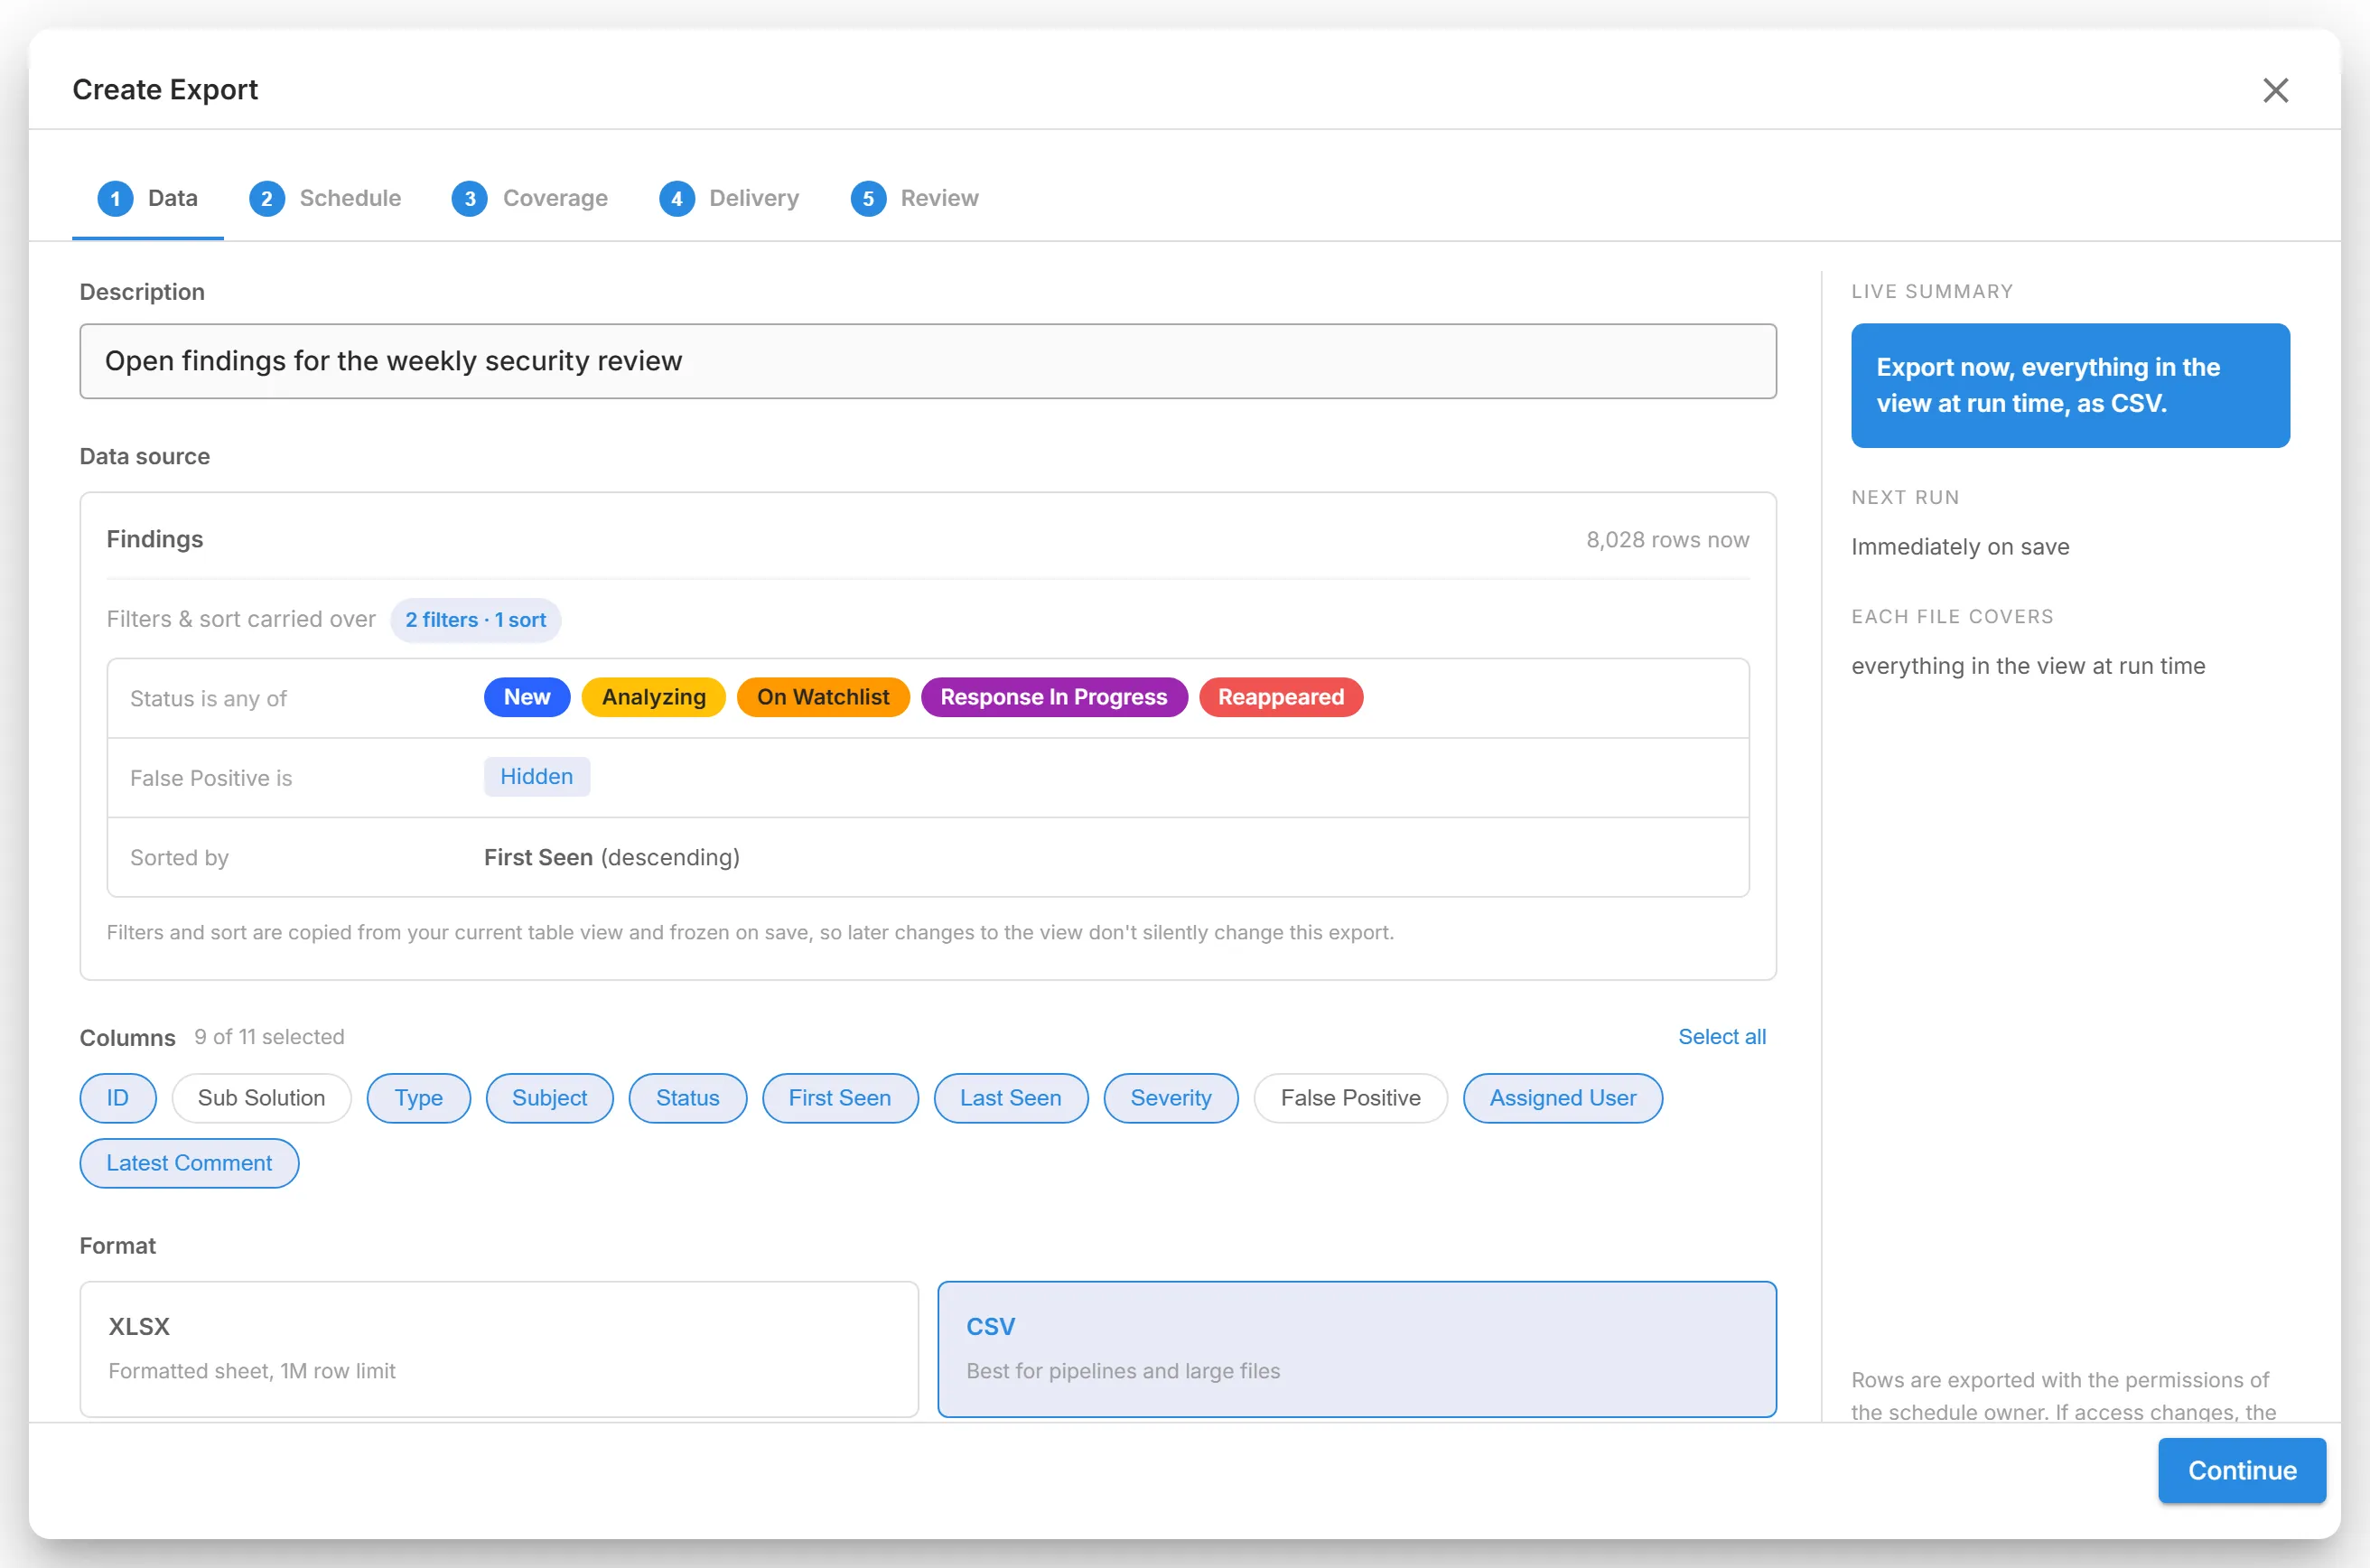Image resolution: width=2370 pixels, height=1568 pixels.
Task: Deselect the Last Seen column chip
Action: (x=1011, y=1098)
